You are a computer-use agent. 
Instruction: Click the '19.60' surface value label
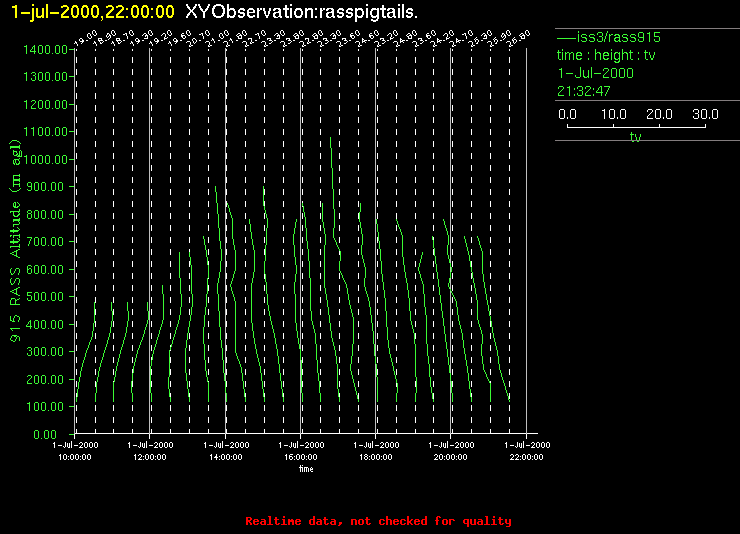pos(180,38)
